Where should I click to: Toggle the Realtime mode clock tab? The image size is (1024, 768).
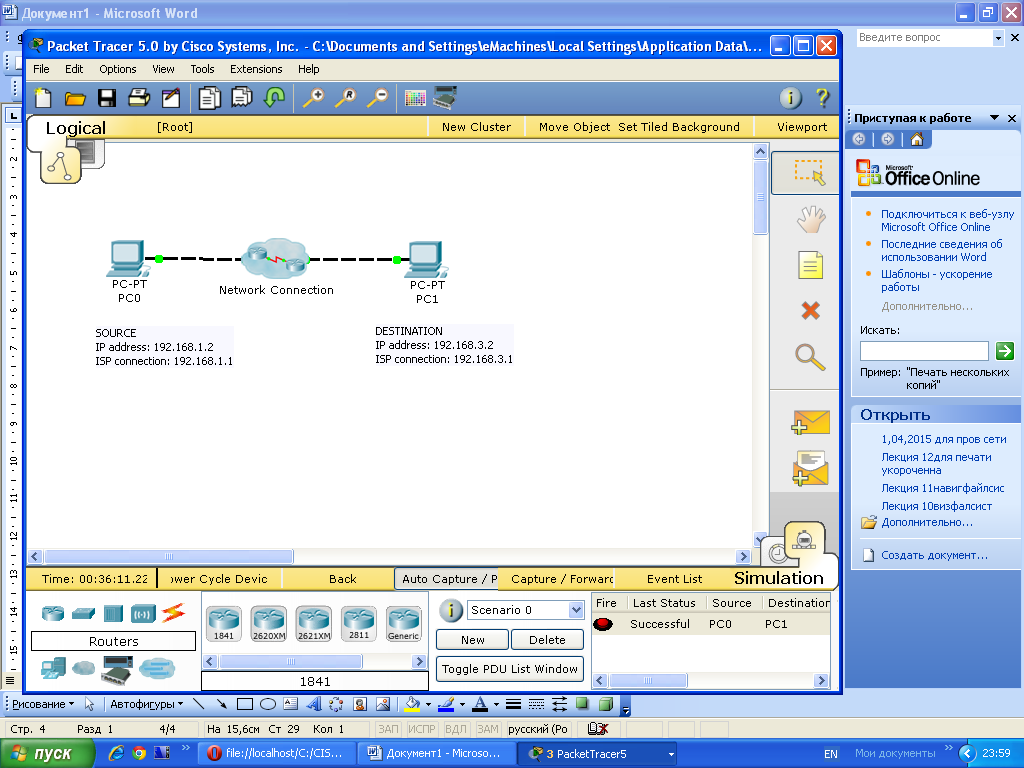point(778,553)
